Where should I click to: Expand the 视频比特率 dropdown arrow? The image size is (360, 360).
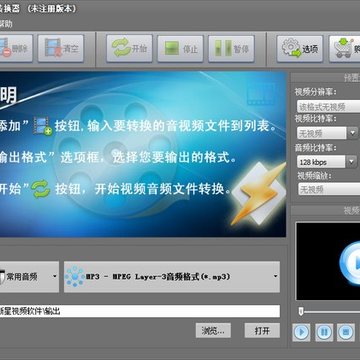[352, 134]
